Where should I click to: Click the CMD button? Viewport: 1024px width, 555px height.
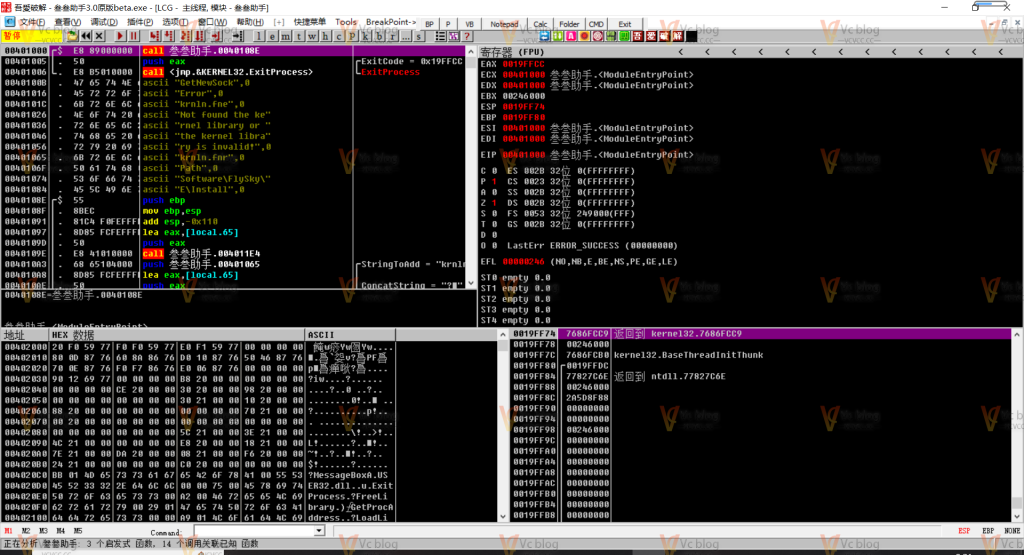(595, 23)
